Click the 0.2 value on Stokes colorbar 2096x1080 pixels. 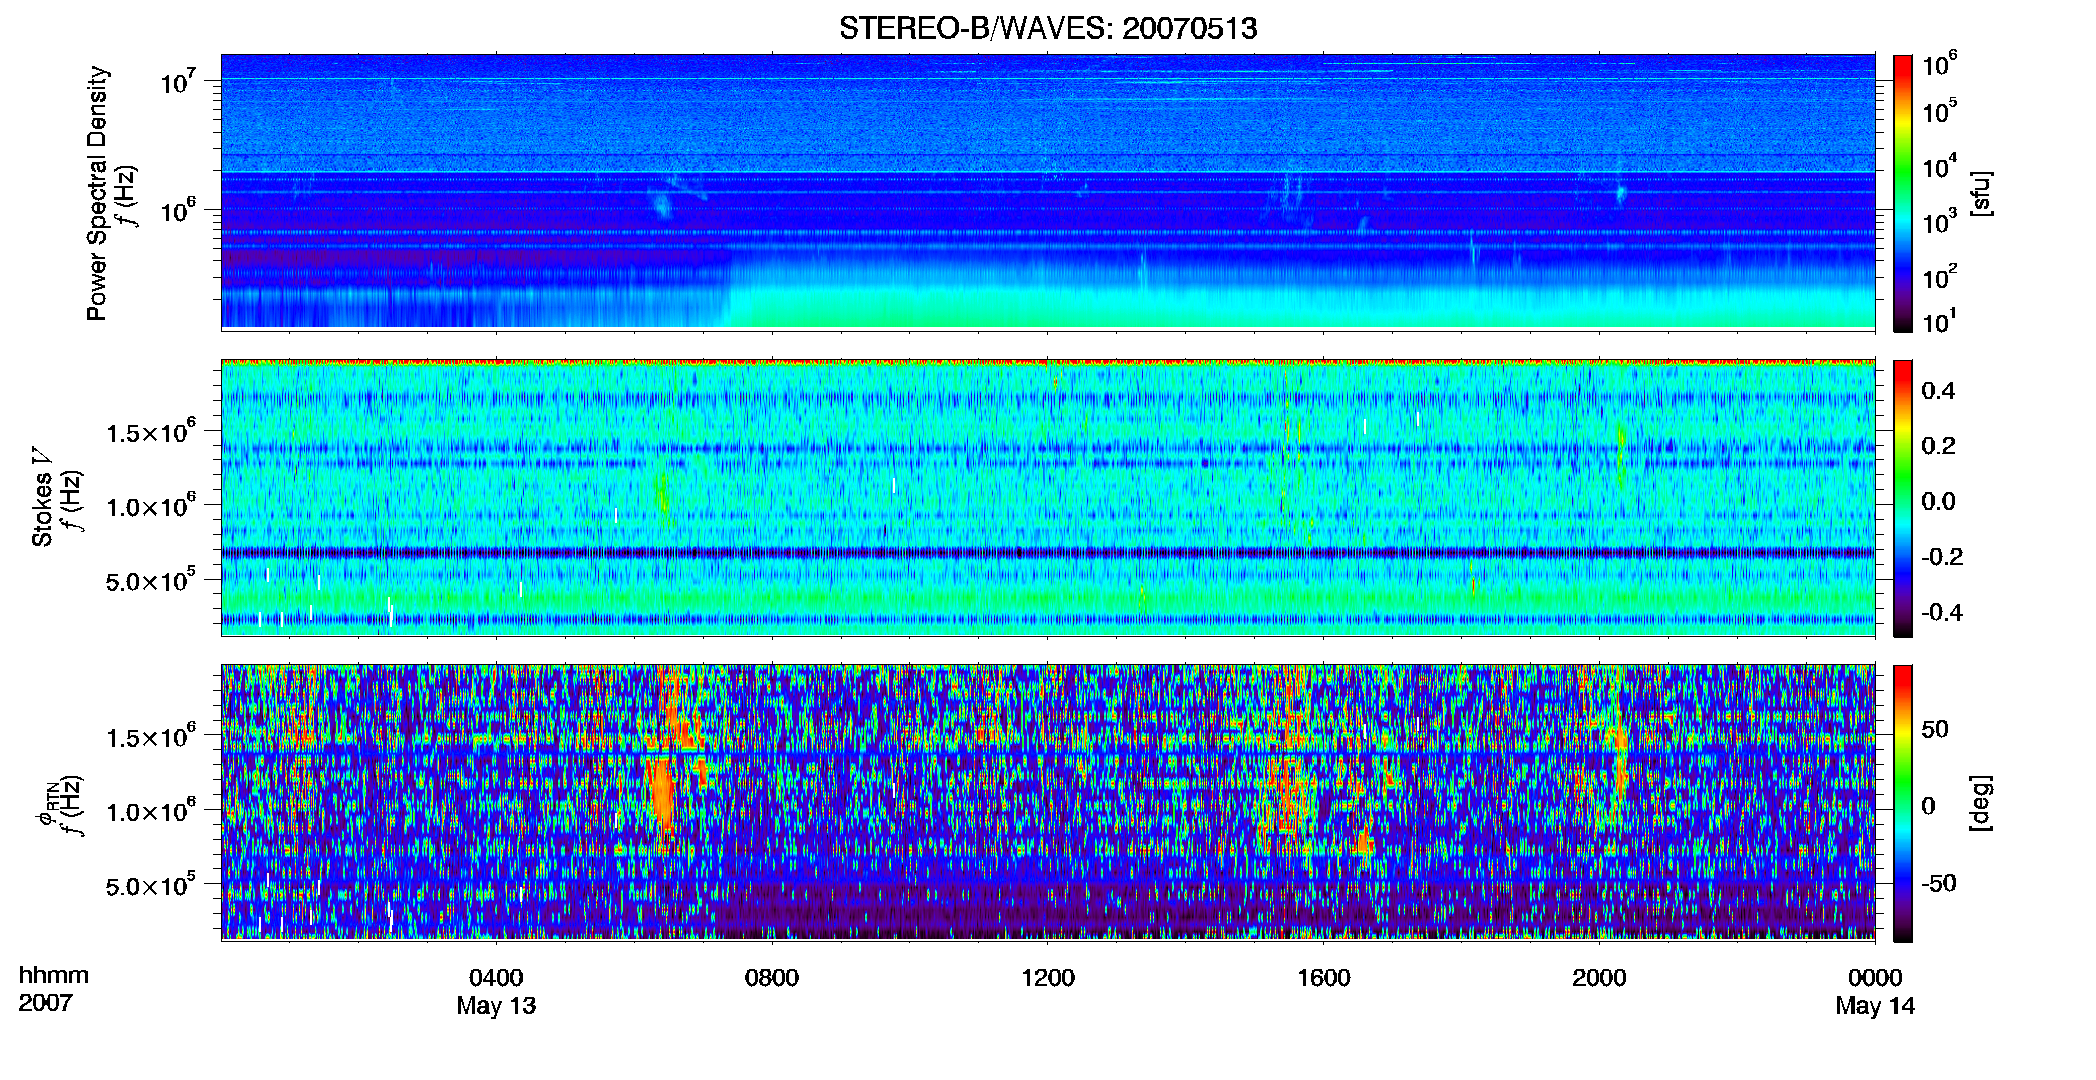point(1938,446)
